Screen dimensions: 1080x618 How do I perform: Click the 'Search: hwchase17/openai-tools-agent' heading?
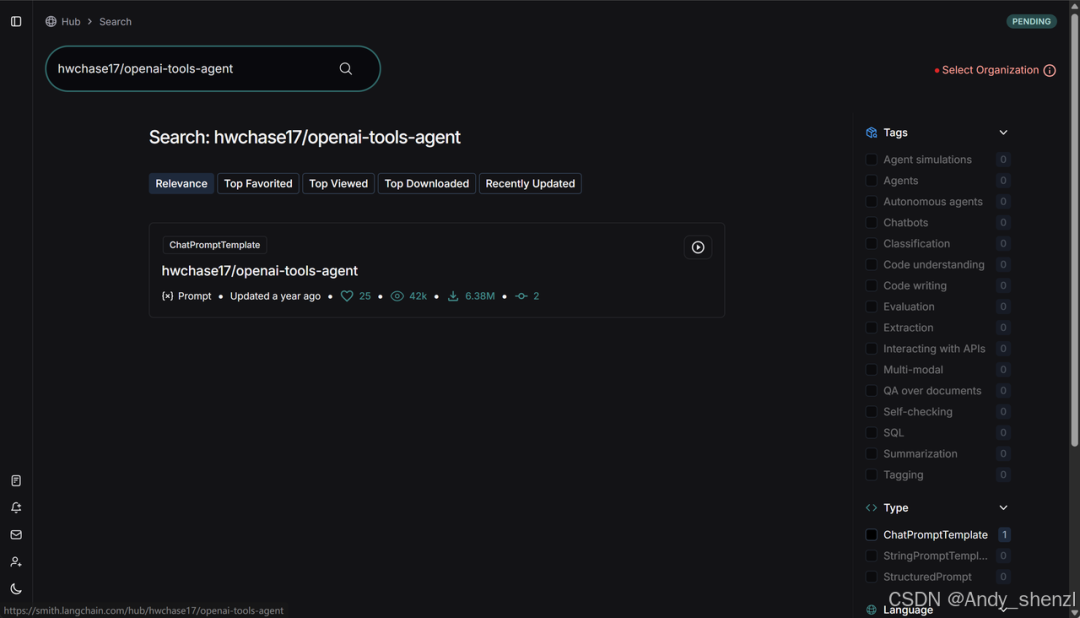click(304, 137)
